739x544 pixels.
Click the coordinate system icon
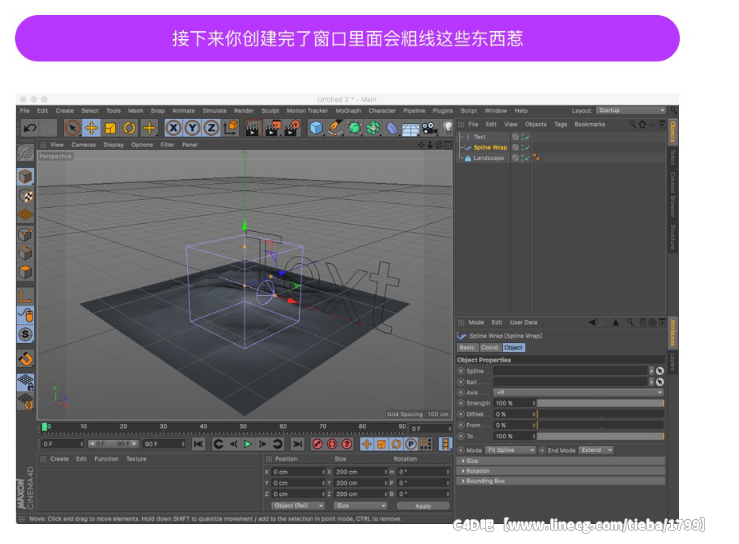click(x=231, y=128)
